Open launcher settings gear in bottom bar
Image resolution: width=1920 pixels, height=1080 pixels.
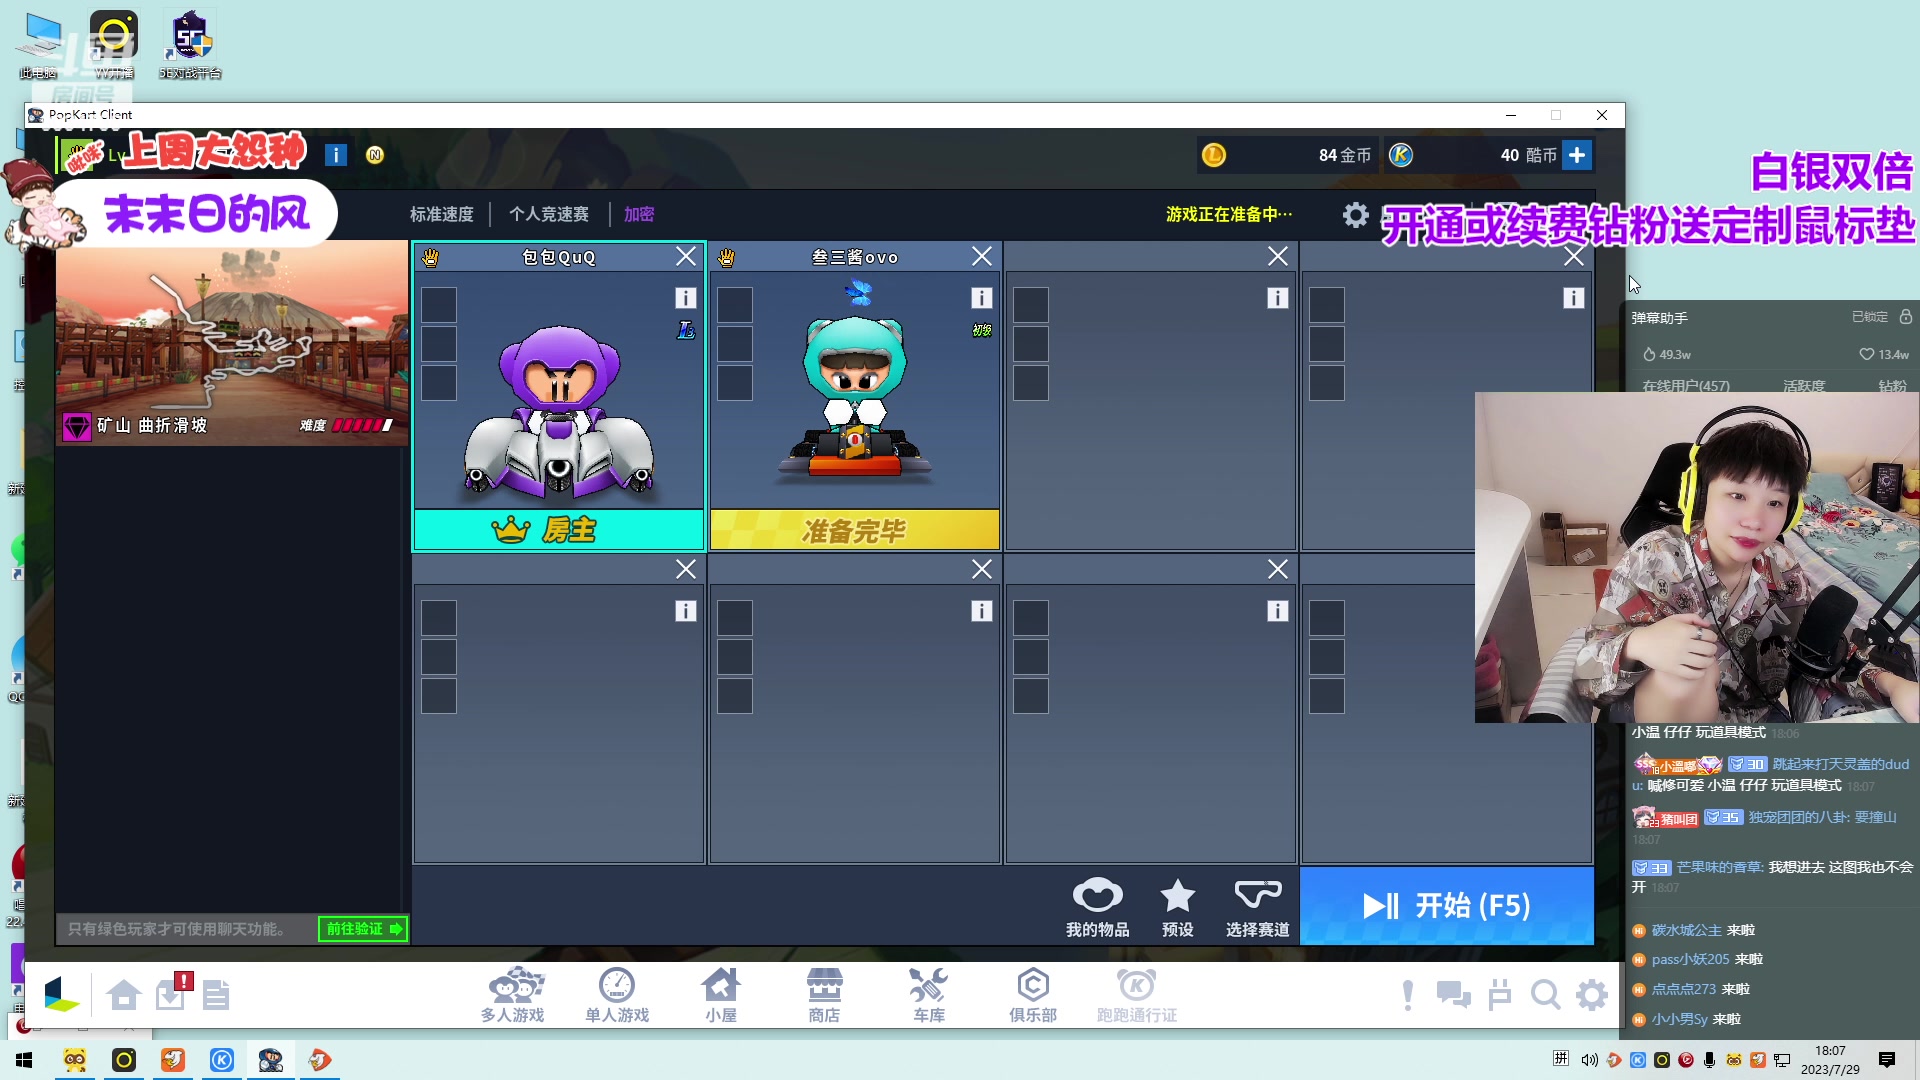pyautogui.click(x=1592, y=995)
